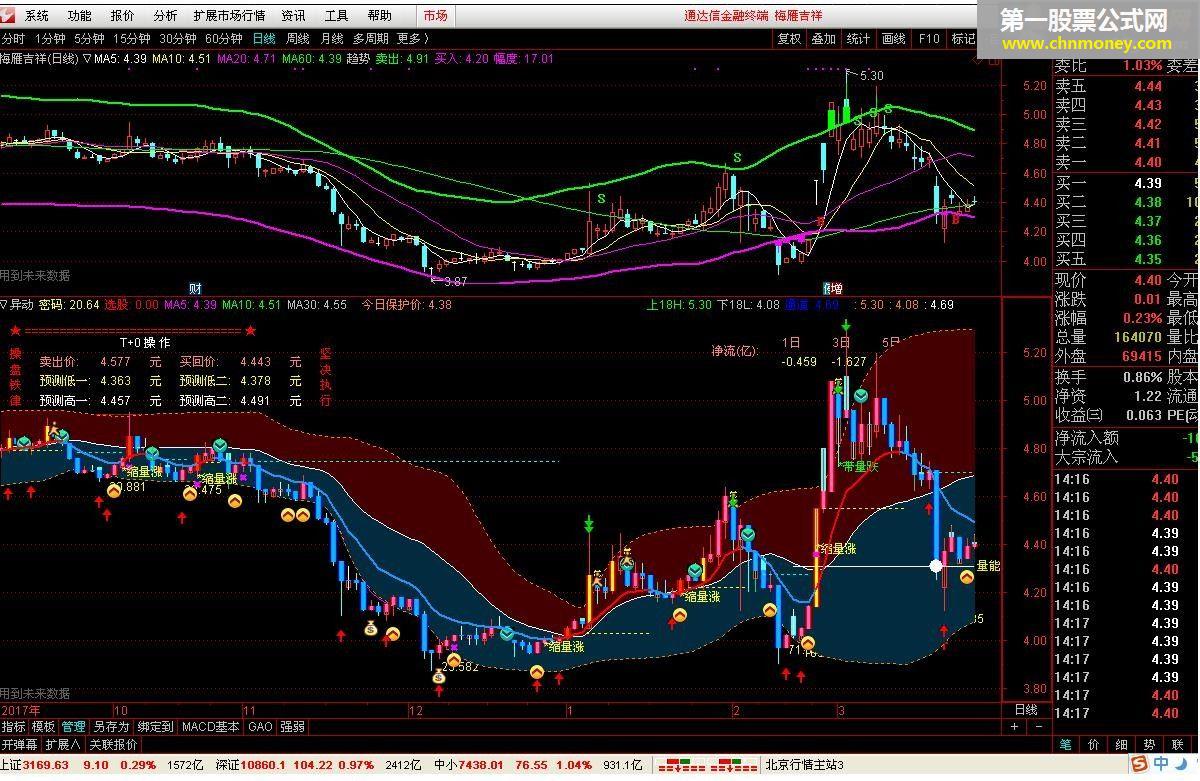Screen dimensions: 1200x781
Task: Select the 笔 tick tab
Action: point(1066,745)
